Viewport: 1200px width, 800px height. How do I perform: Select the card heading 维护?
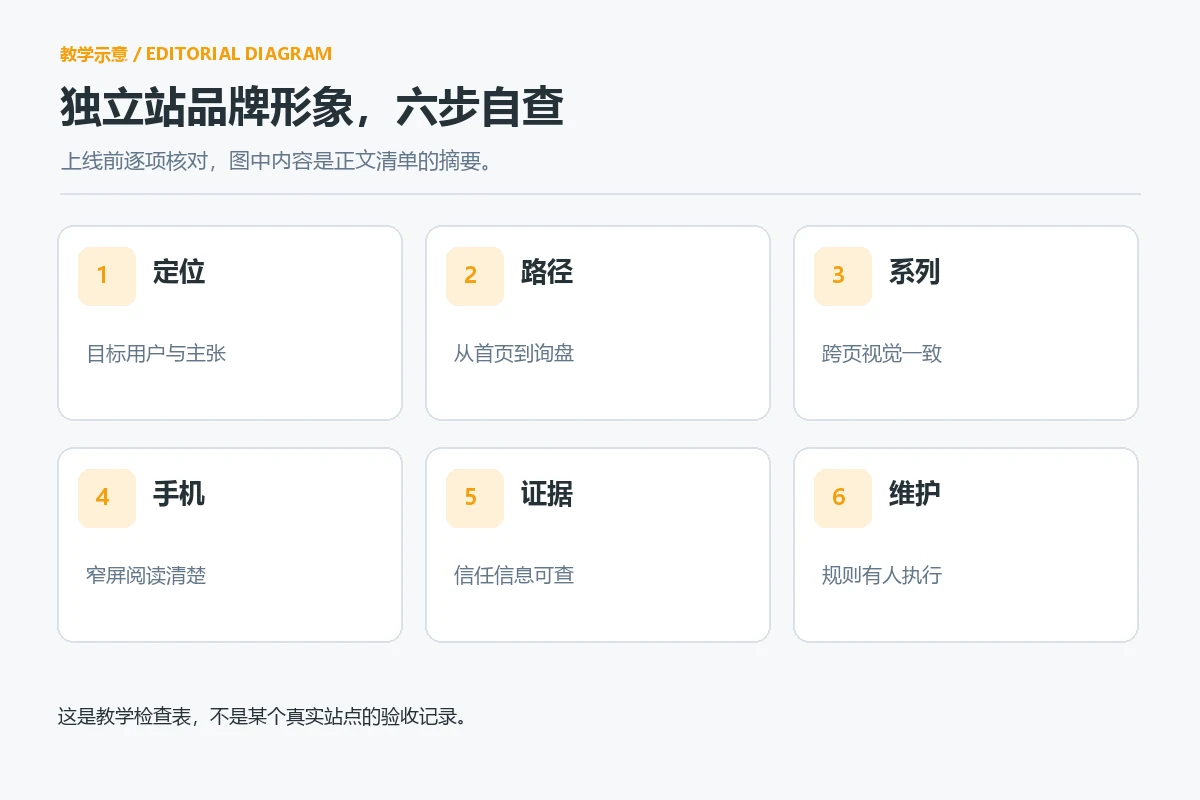coord(915,494)
